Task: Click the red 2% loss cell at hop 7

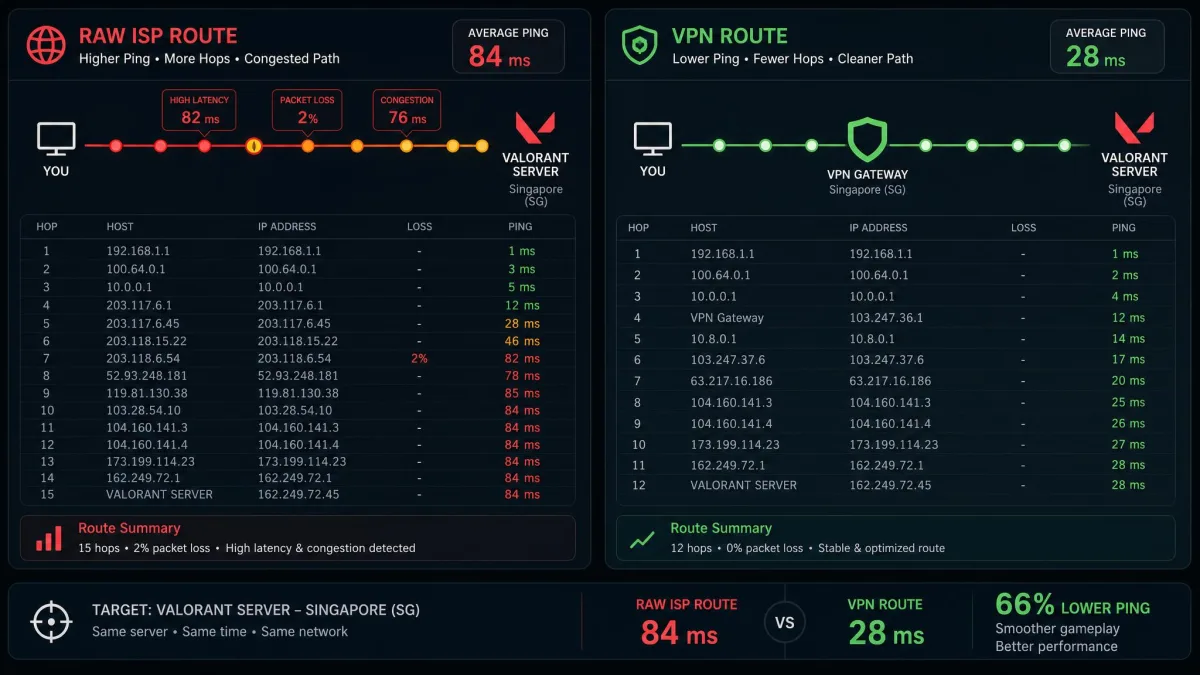Action: 419,358
